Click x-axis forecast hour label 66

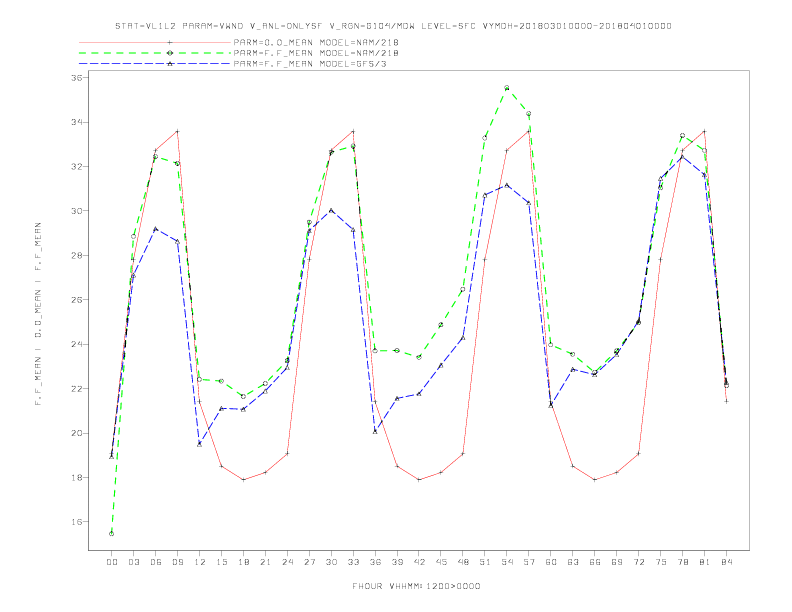(x=595, y=562)
